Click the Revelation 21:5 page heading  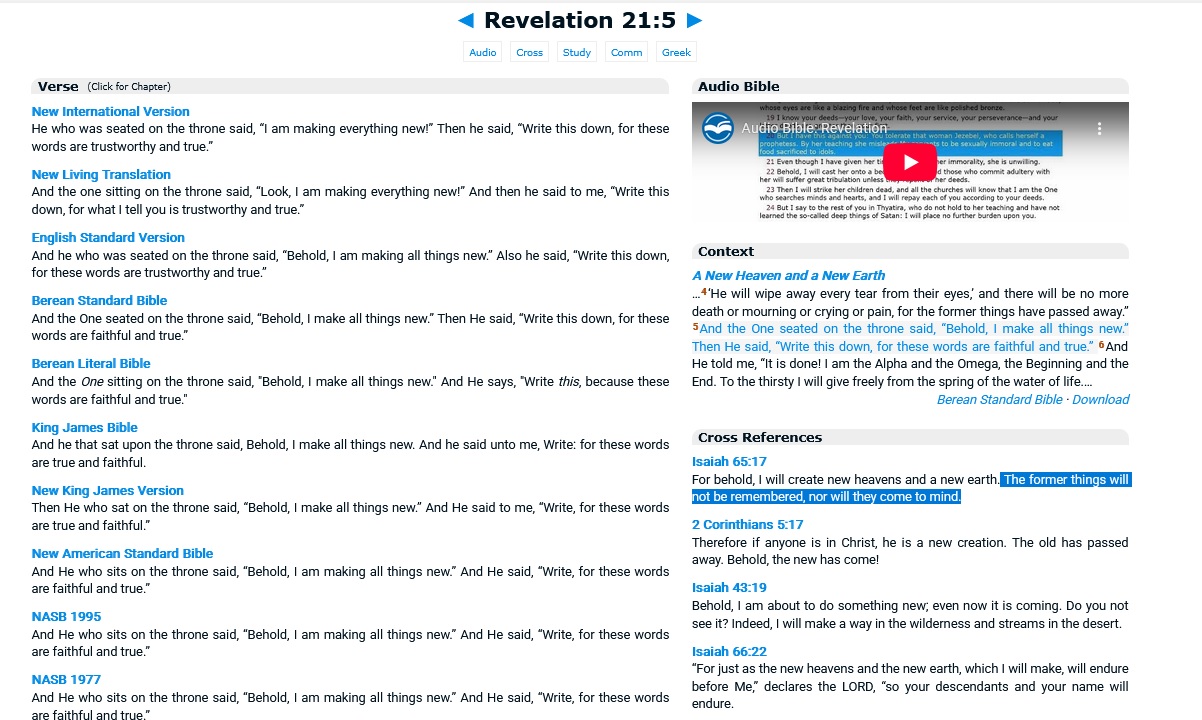pyautogui.click(x=580, y=20)
